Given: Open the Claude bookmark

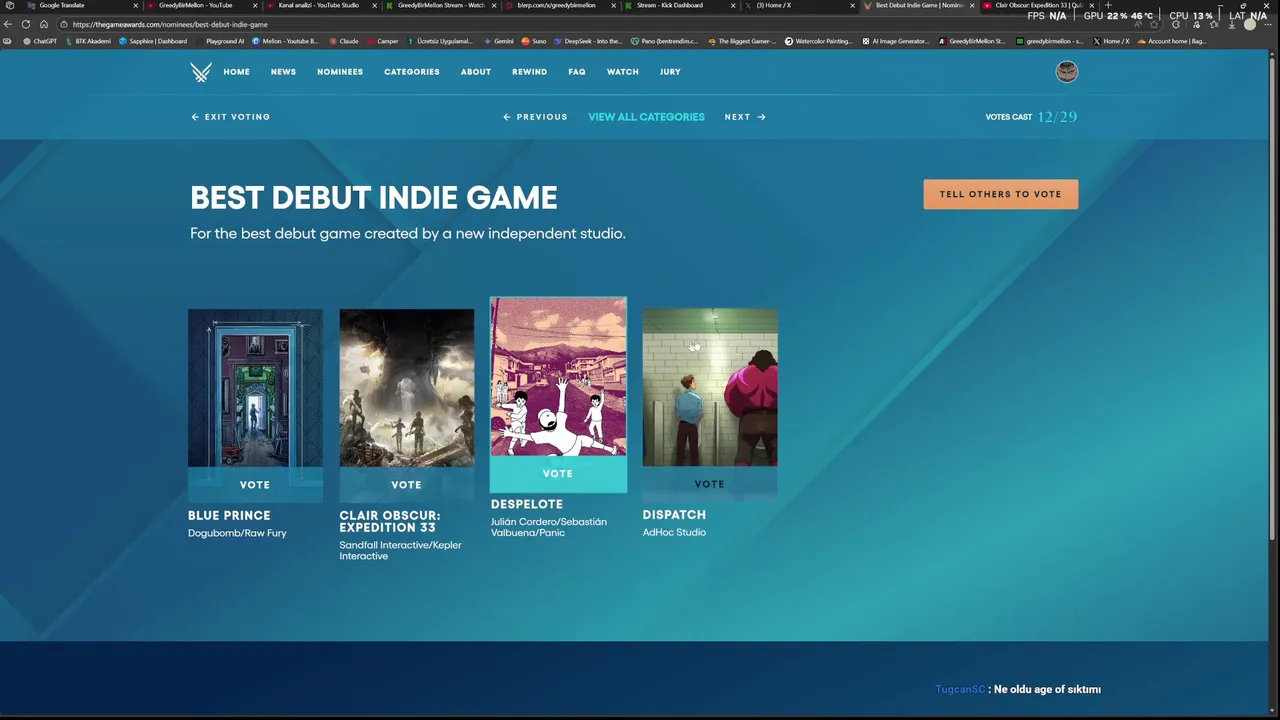Looking at the screenshot, I should pyautogui.click(x=344, y=41).
